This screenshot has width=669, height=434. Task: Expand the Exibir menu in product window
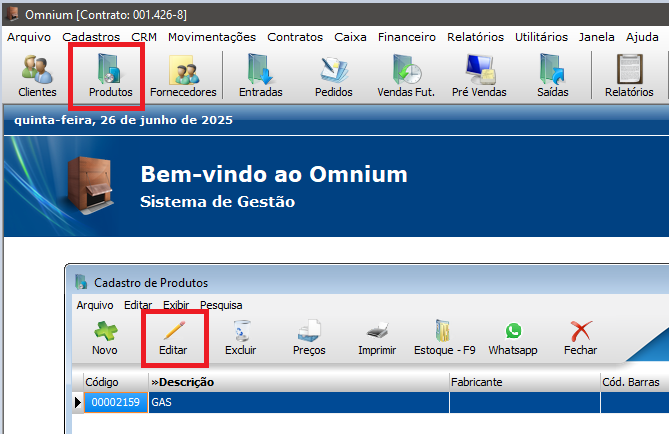tap(175, 305)
